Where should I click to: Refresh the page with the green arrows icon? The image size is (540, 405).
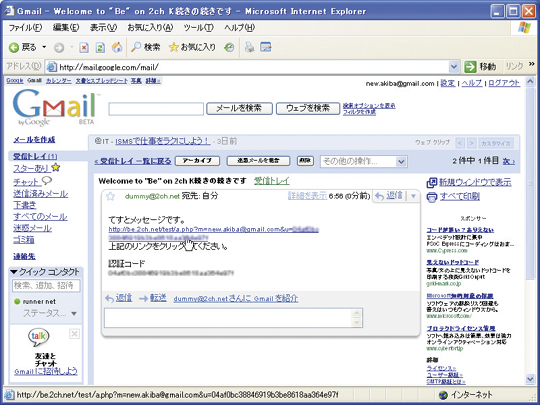pos(100,48)
